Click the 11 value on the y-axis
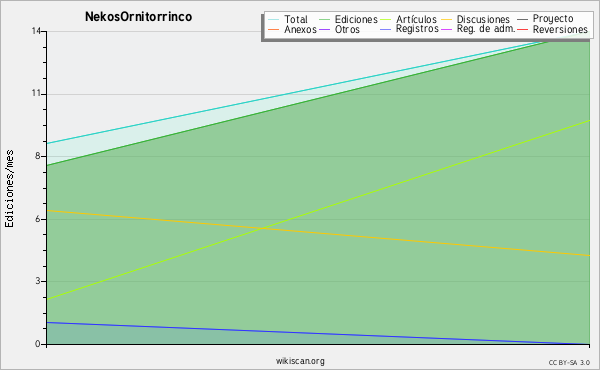The image size is (600, 370). tap(36, 93)
